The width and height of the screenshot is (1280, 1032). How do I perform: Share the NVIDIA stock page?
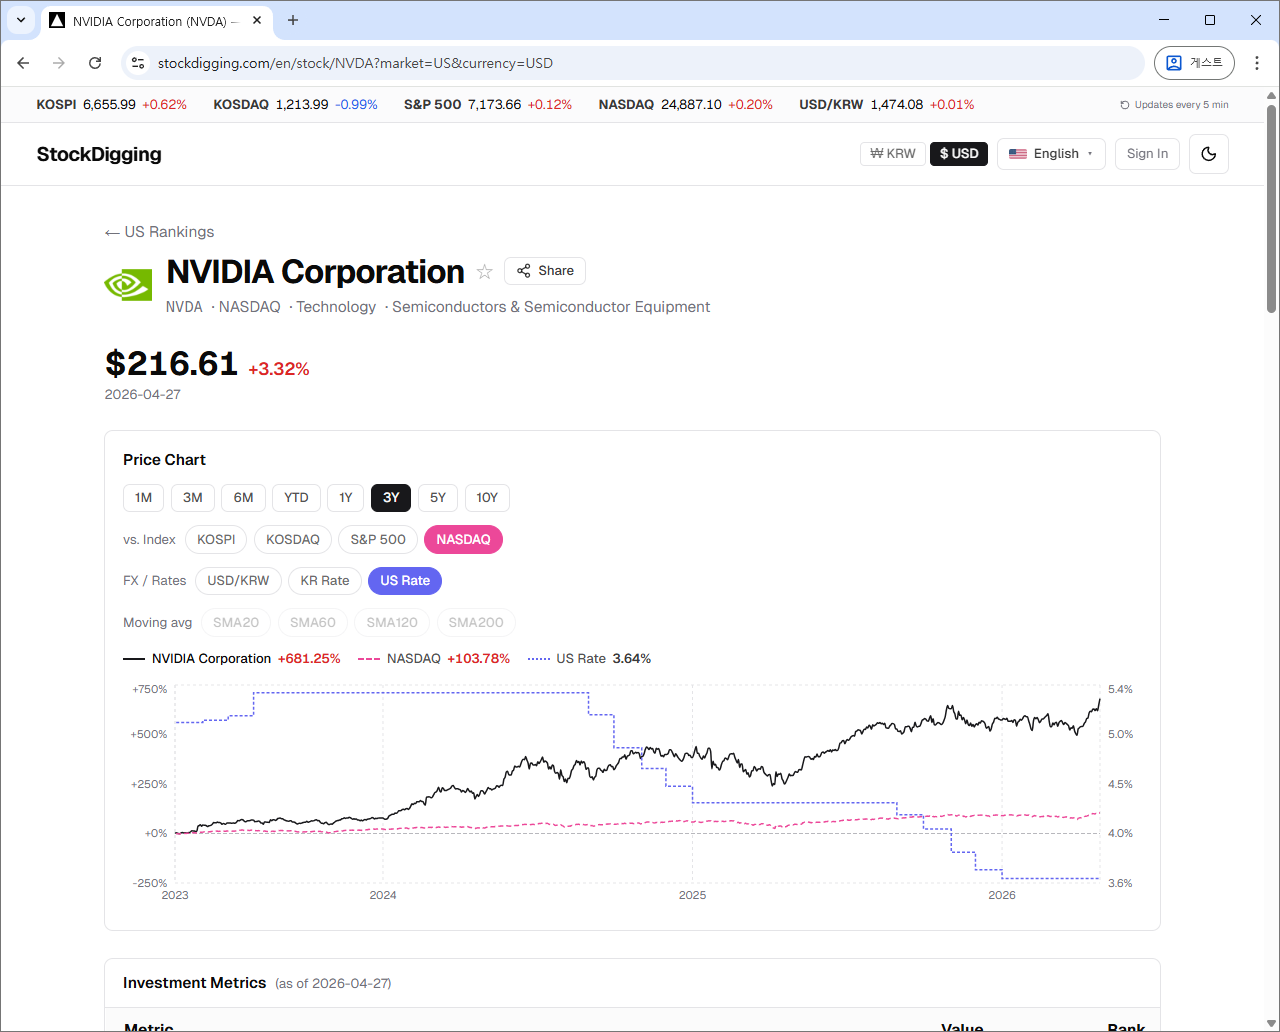(x=545, y=271)
